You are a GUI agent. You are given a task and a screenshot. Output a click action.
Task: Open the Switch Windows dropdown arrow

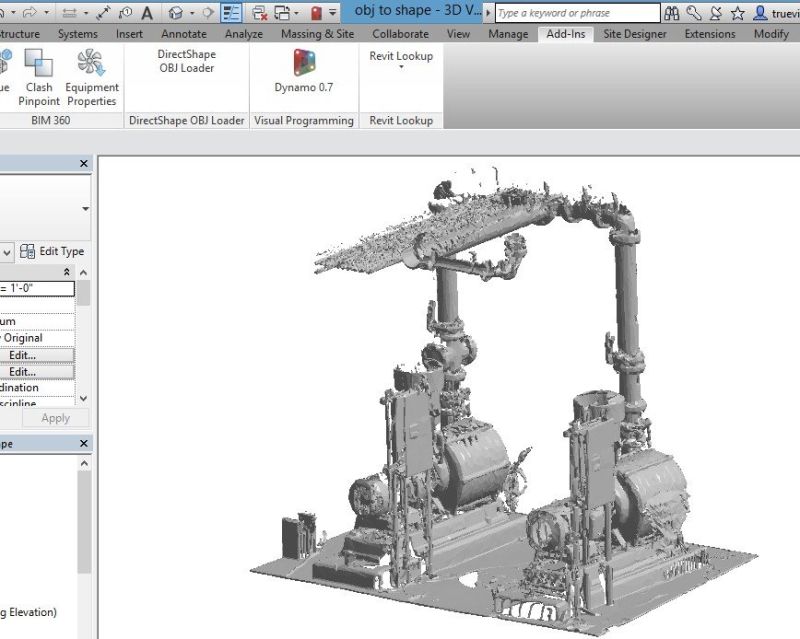[296, 12]
